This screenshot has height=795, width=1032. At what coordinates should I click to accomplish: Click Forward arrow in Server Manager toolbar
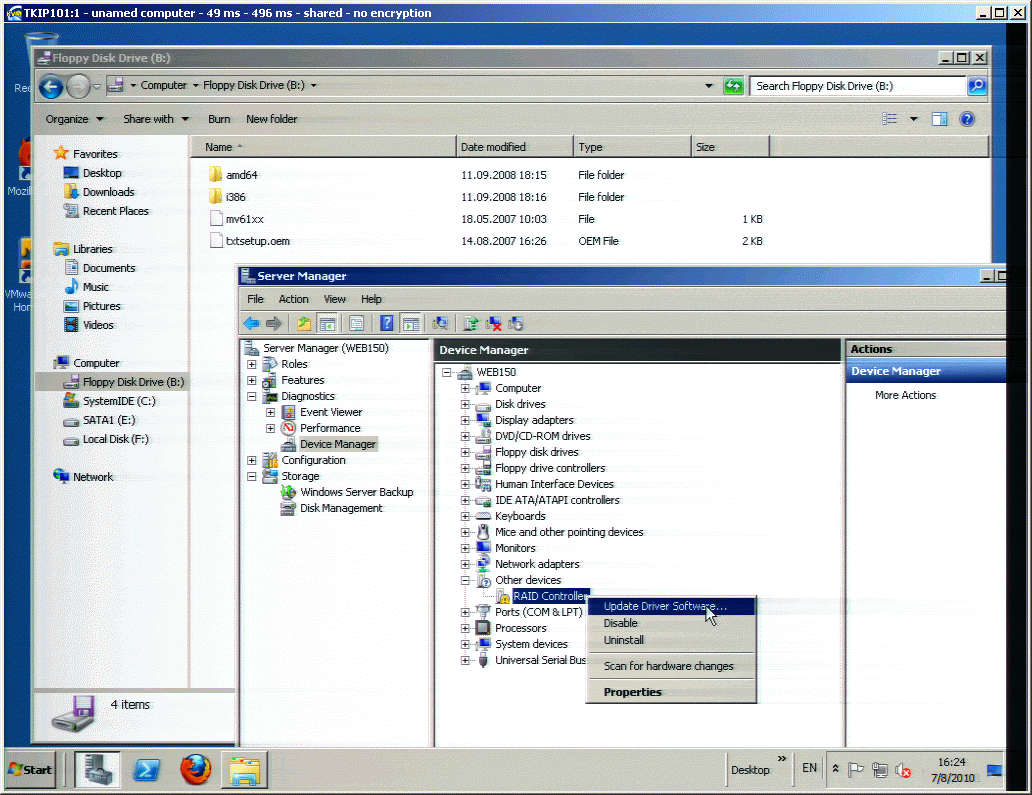274,323
